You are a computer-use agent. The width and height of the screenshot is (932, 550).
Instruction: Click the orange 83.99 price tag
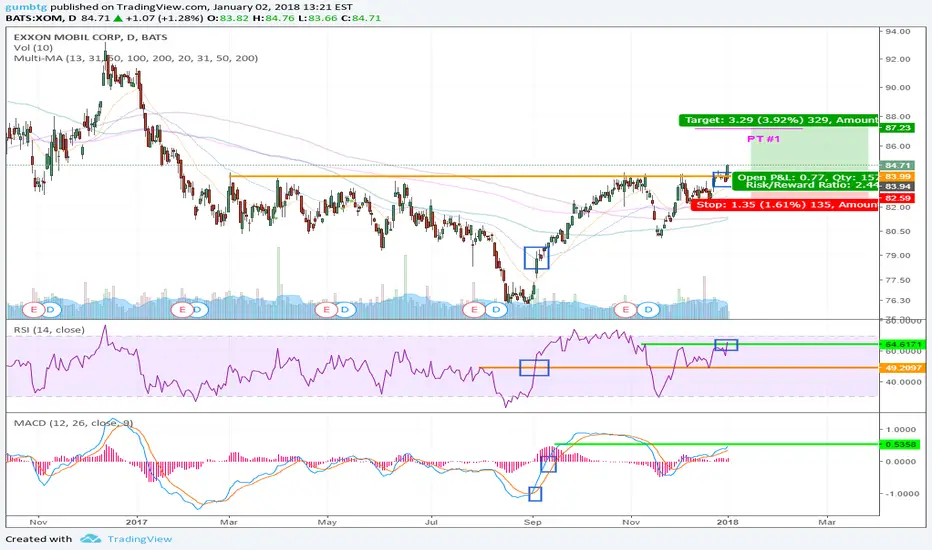(898, 177)
